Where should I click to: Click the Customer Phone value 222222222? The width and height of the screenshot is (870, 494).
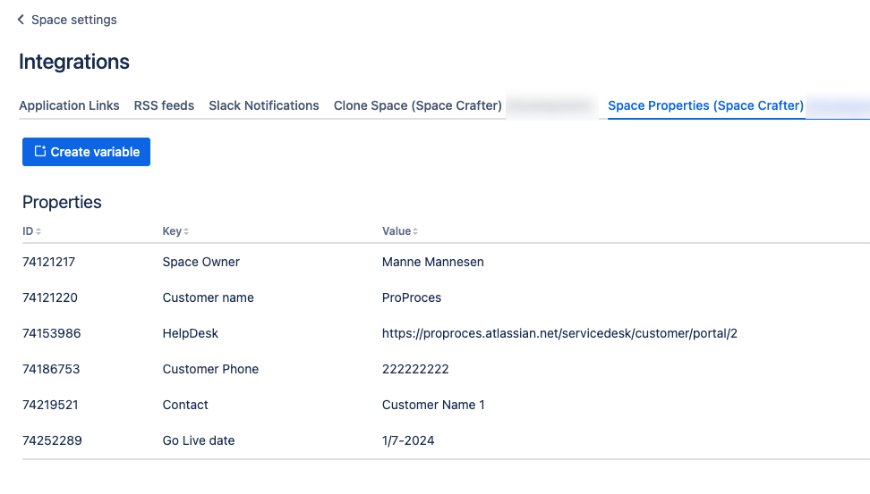coord(415,369)
